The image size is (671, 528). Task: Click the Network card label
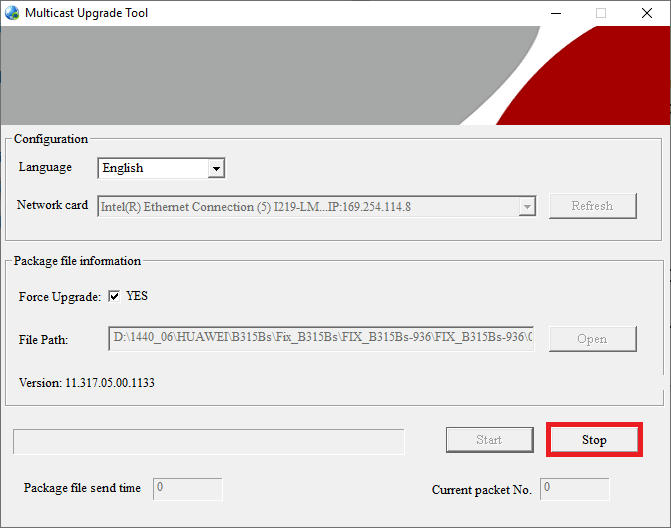53,205
